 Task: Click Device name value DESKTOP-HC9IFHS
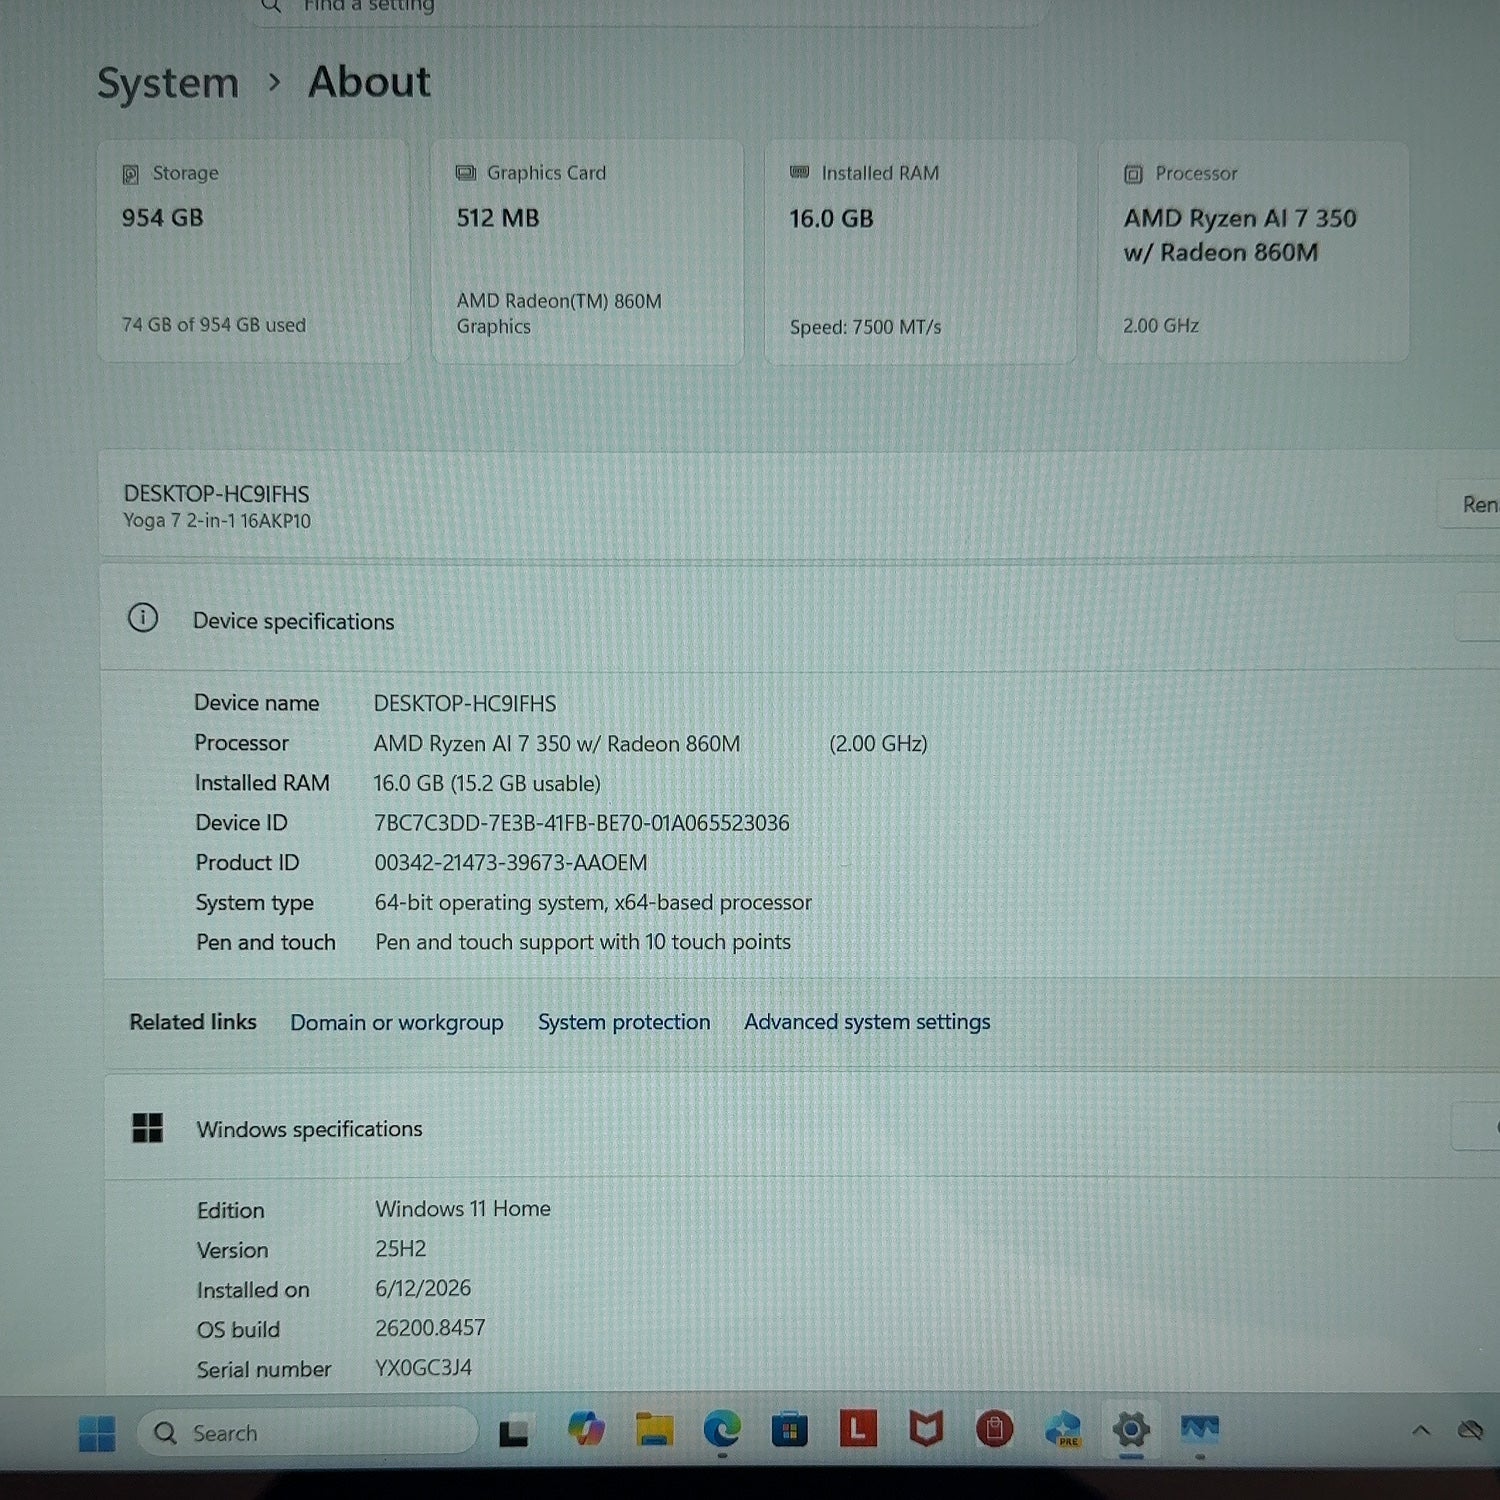(465, 704)
